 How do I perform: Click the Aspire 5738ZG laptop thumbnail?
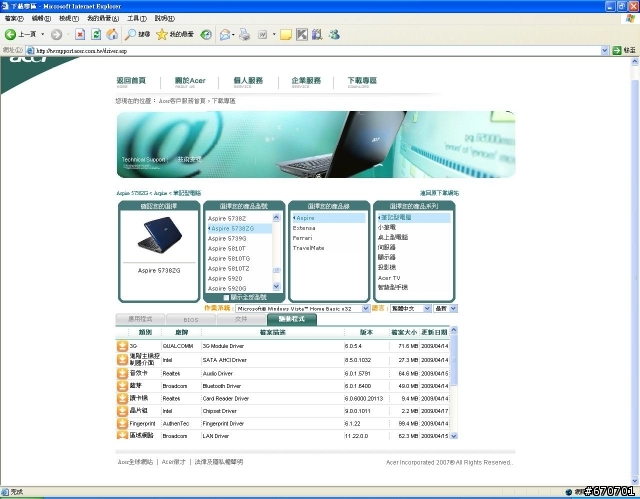pos(159,235)
